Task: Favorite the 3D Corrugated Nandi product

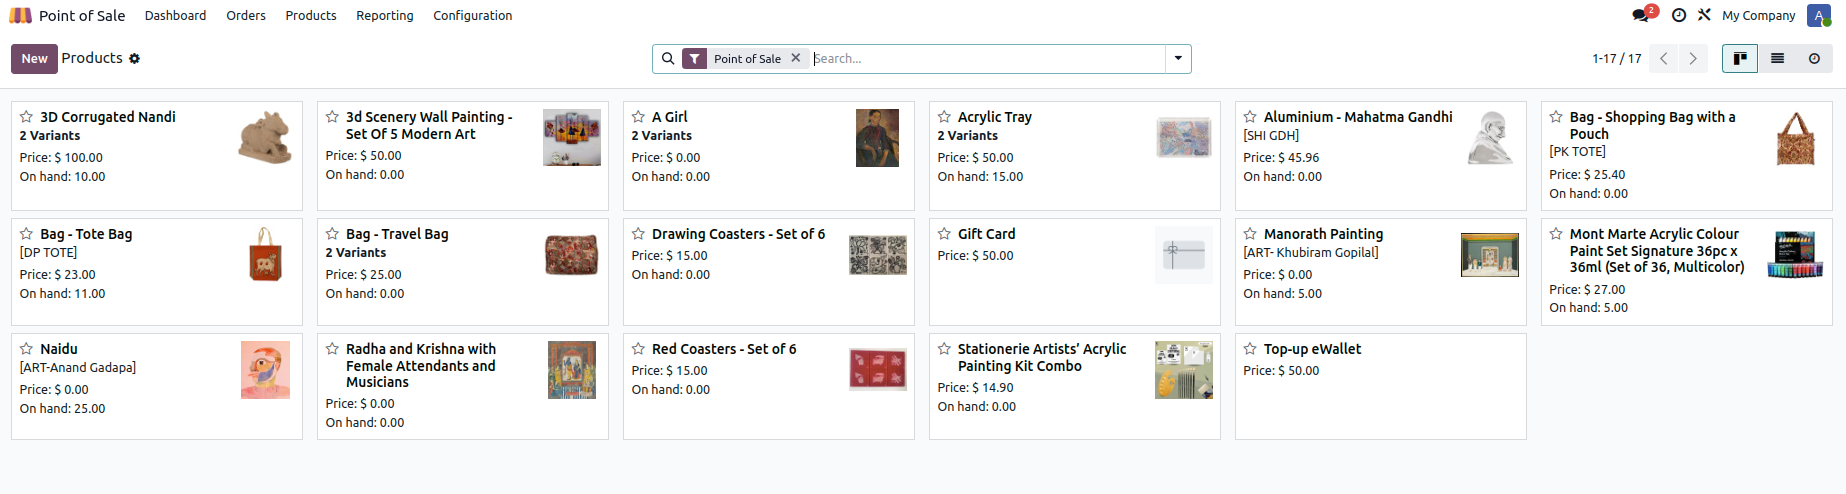Action: [x=27, y=117]
